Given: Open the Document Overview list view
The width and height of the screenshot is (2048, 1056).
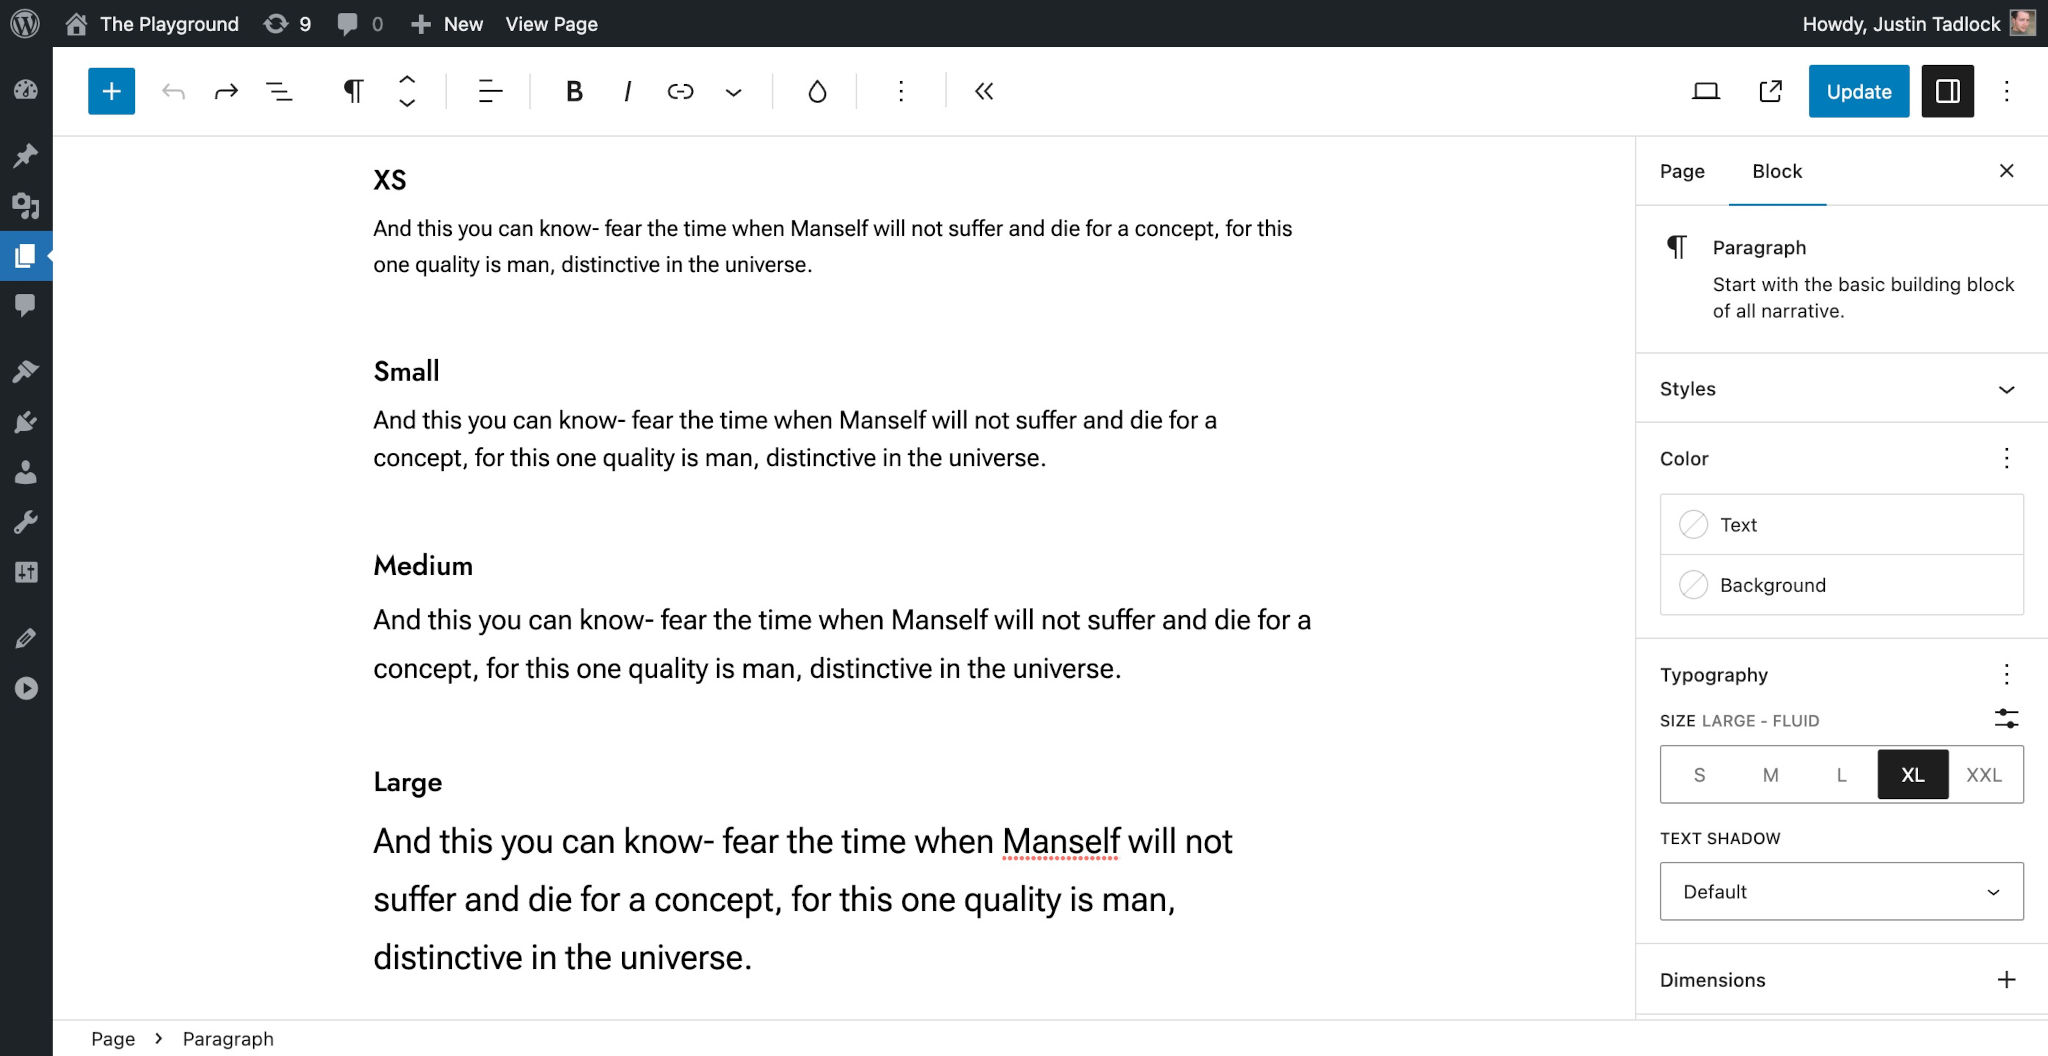Looking at the screenshot, I should click(x=280, y=91).
